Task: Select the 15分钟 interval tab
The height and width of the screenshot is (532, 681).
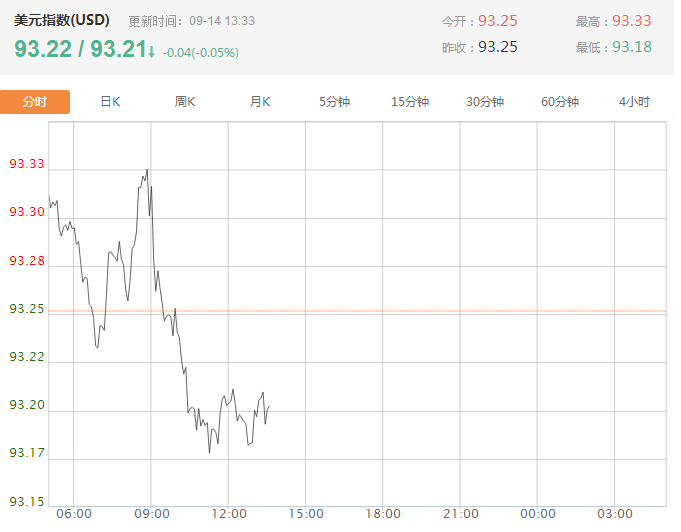Action: [410, 102]
